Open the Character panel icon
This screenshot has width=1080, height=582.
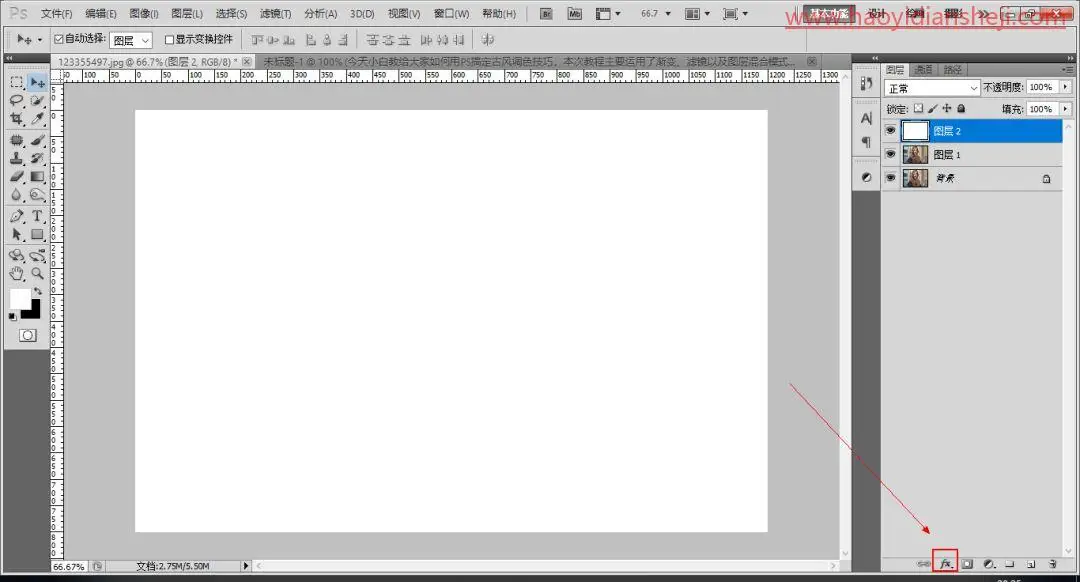pyautogui.click(x=866, y=118)
